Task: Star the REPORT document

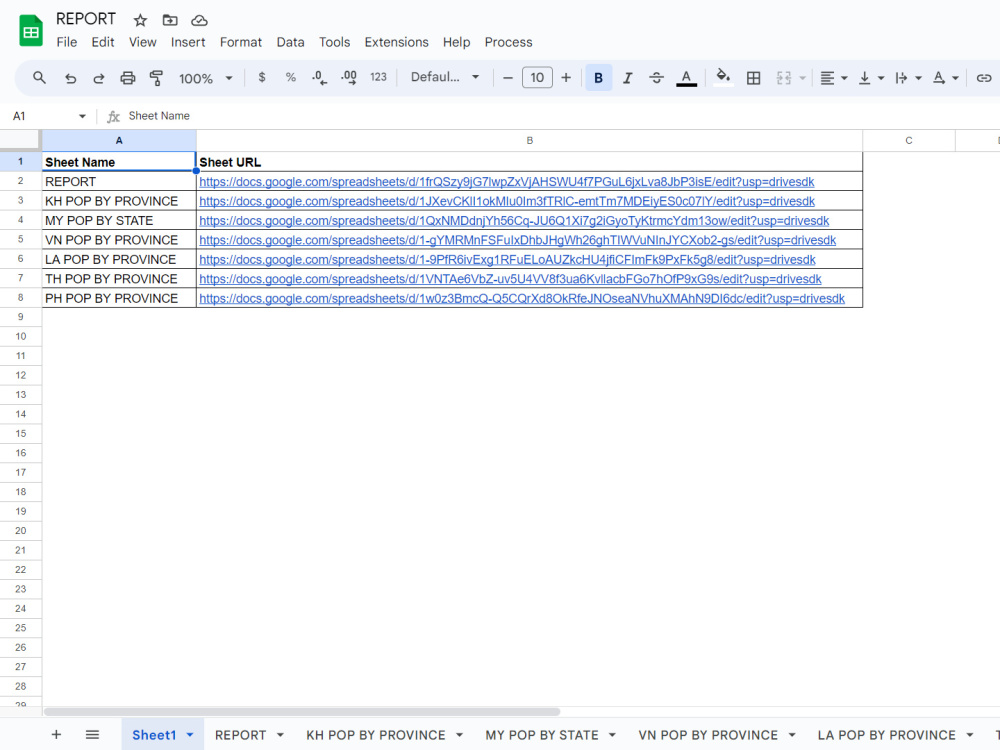Action: pos(140,20)
